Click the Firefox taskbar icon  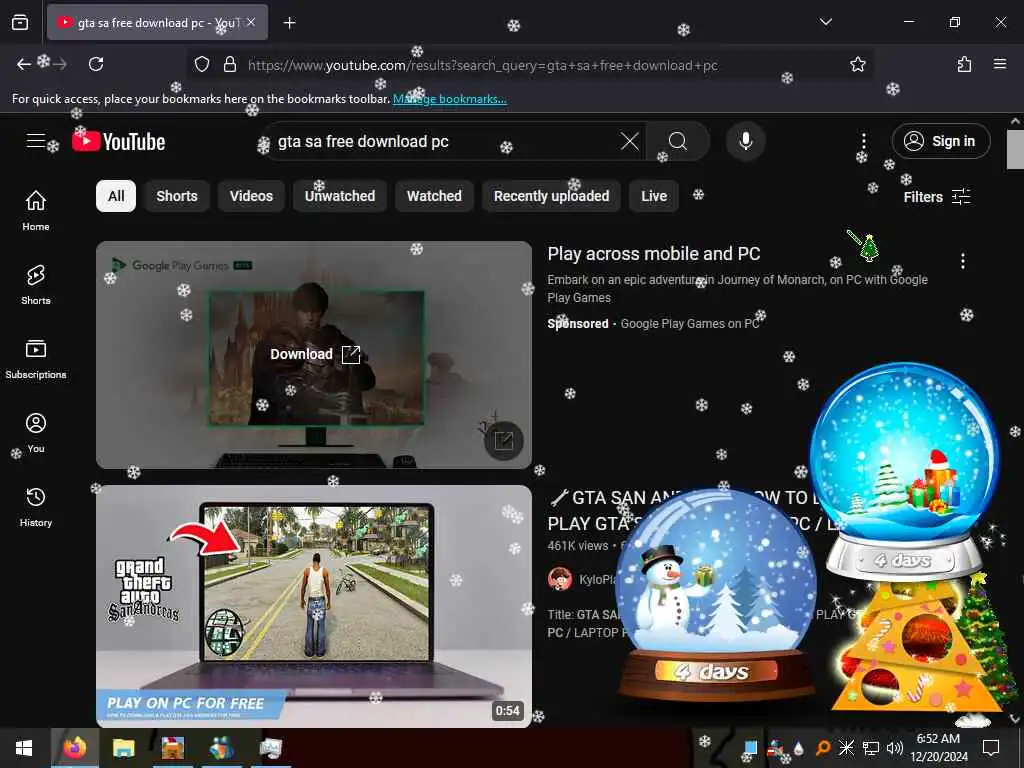(x=74, y=748)
